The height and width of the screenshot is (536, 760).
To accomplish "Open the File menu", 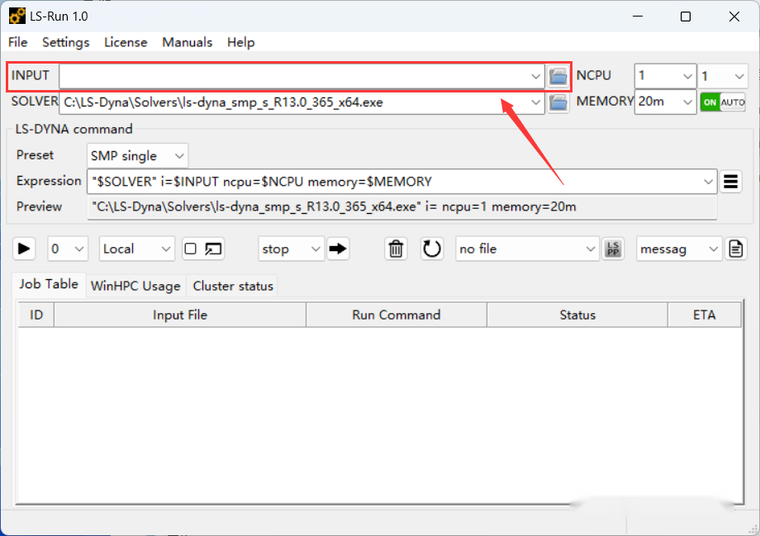I will [18, 43].
